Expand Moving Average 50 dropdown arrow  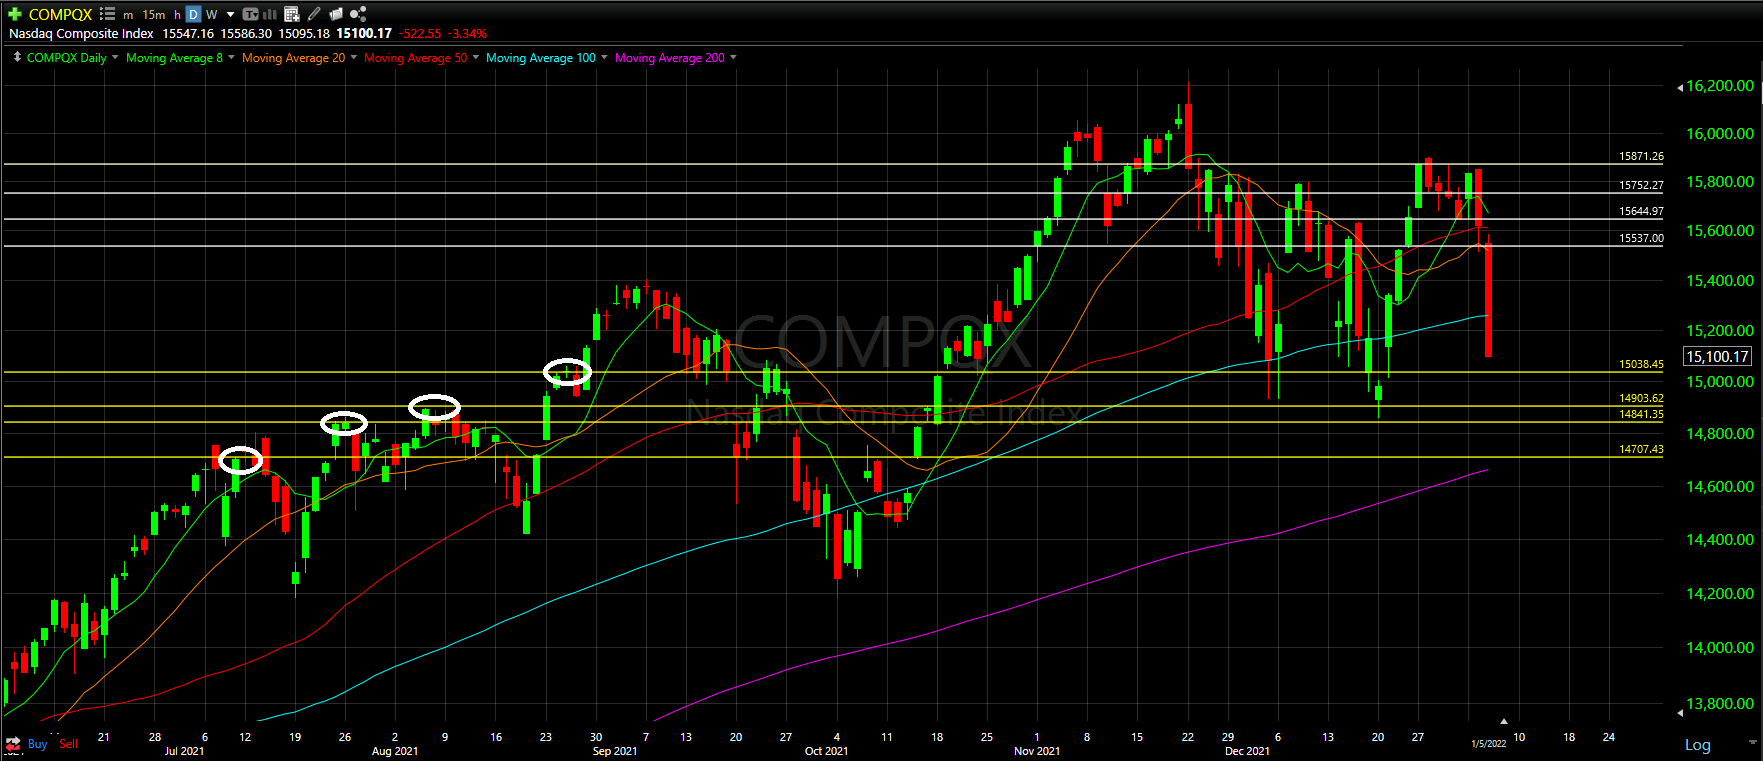pyautogui.click(x=475, y=57)
